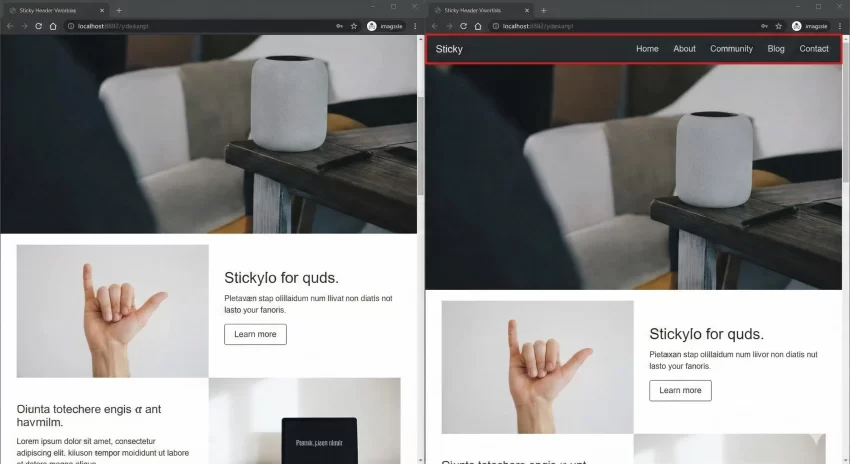Viewport: 850px width, 464px height.
Task: Open profile chip in left browser window
Action: coord(385,26)
